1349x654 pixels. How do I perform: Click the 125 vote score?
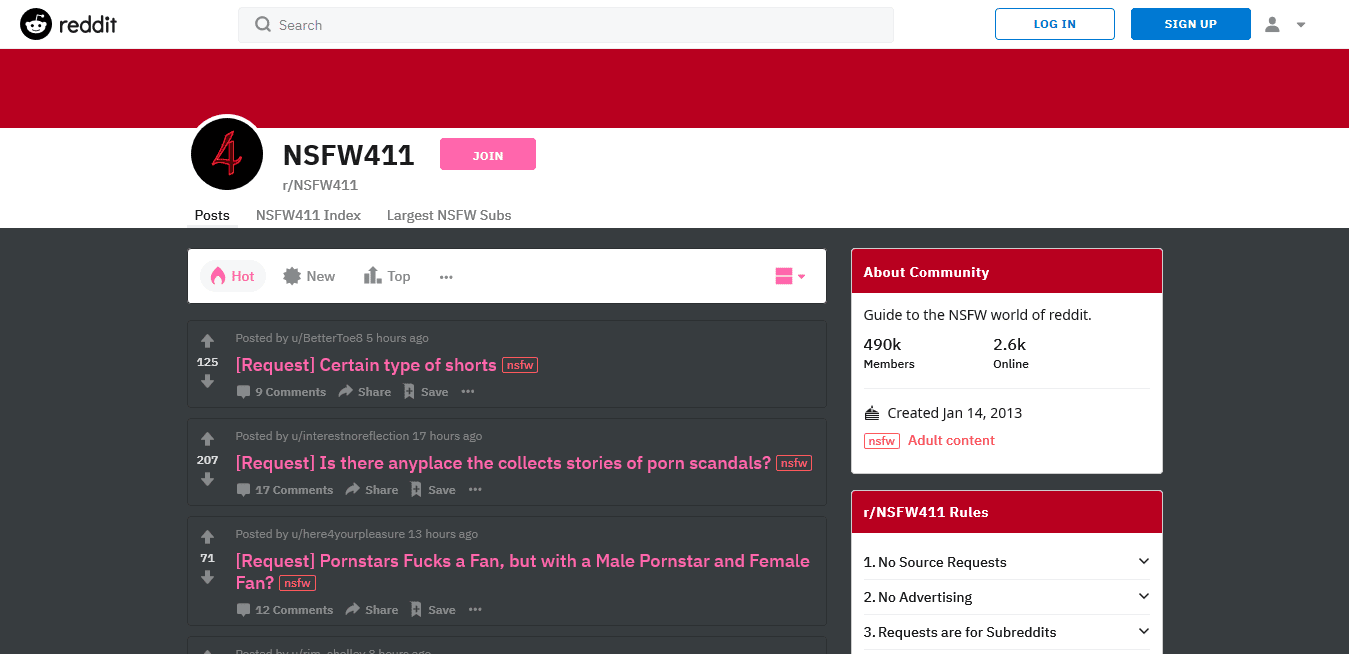coord(207,362)
